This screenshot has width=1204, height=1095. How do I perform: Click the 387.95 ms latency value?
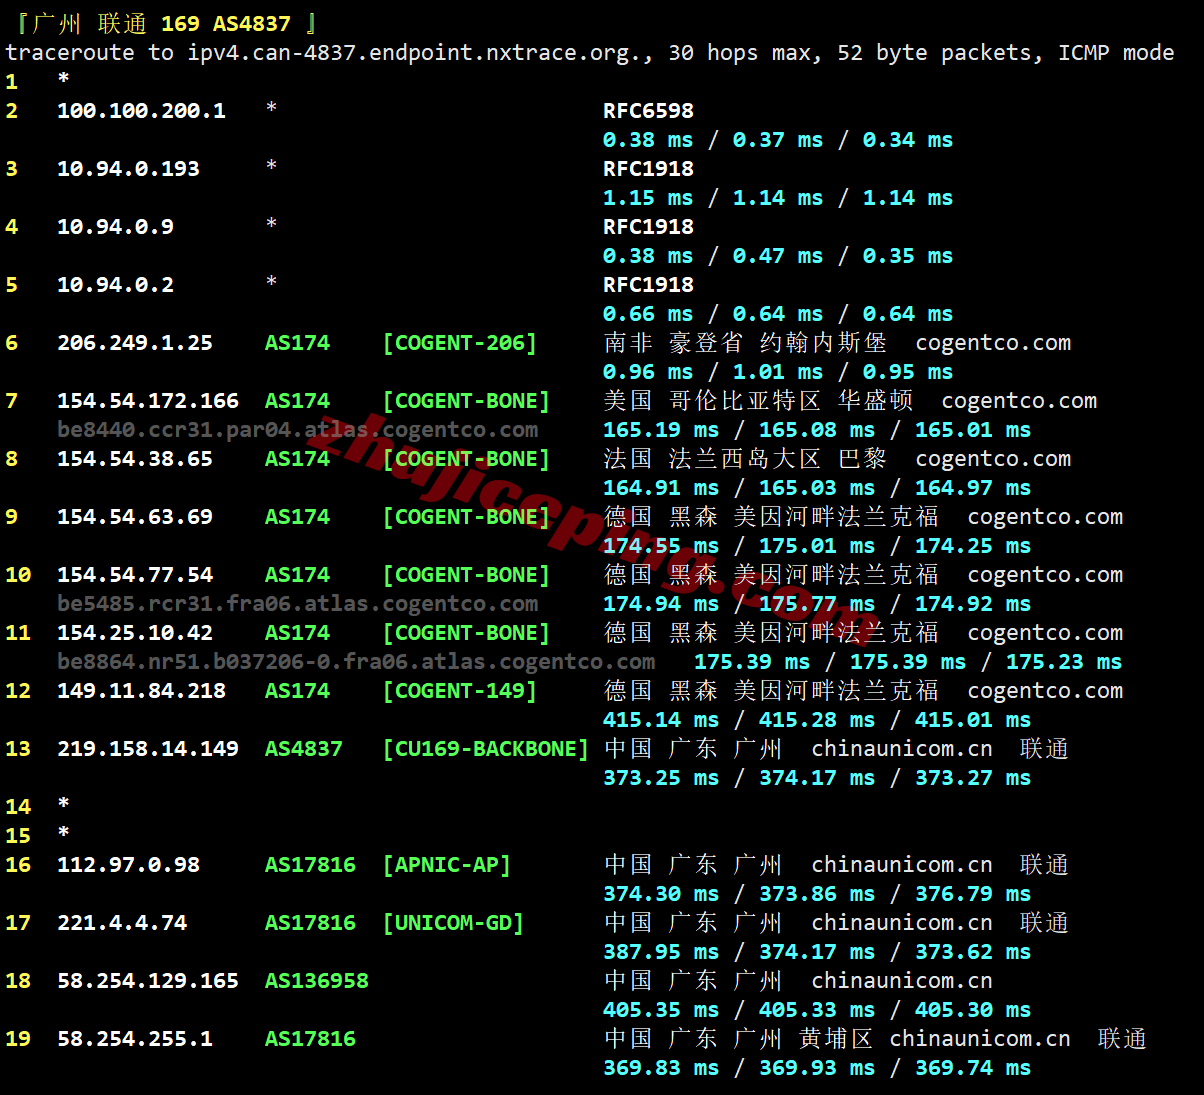[x=660, y=952]
